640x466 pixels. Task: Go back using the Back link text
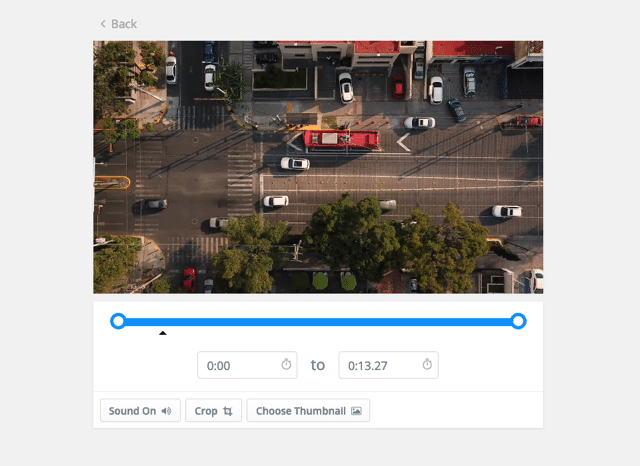click(x=124, y=24)
